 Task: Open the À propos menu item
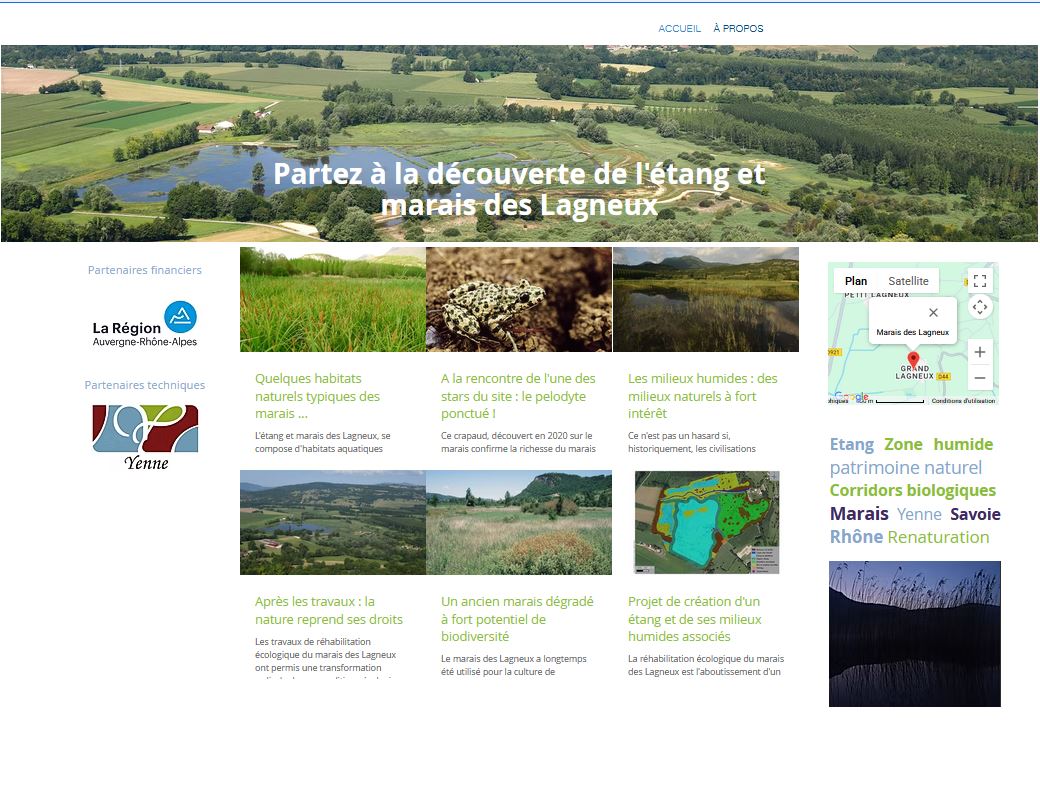(738, 29)
